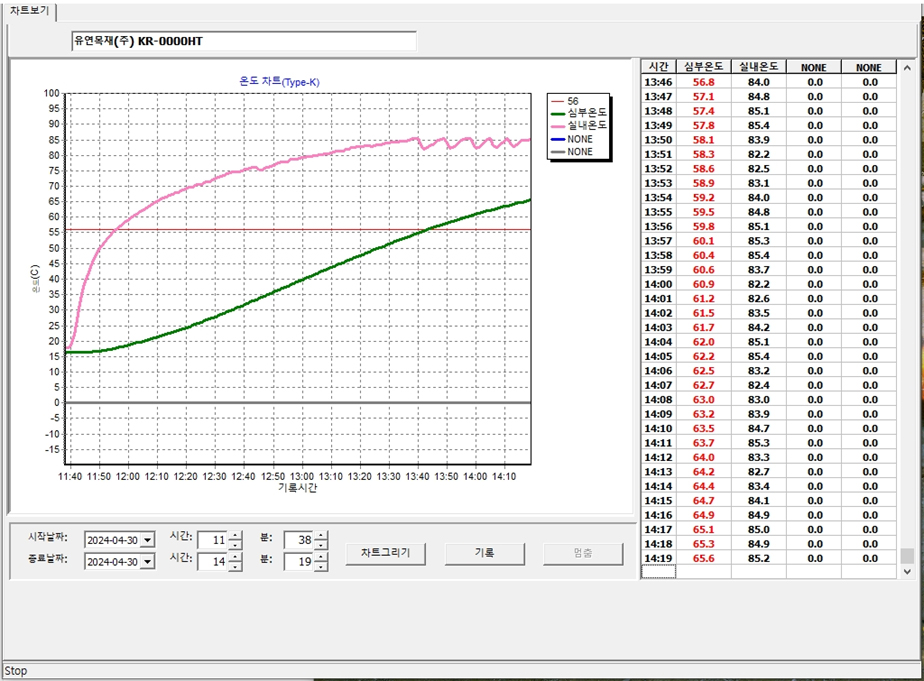This screenshot has height=681, width=924.
Task: Expand the 종료날짜 end date dropdown arrow
Action: point(149,562)
